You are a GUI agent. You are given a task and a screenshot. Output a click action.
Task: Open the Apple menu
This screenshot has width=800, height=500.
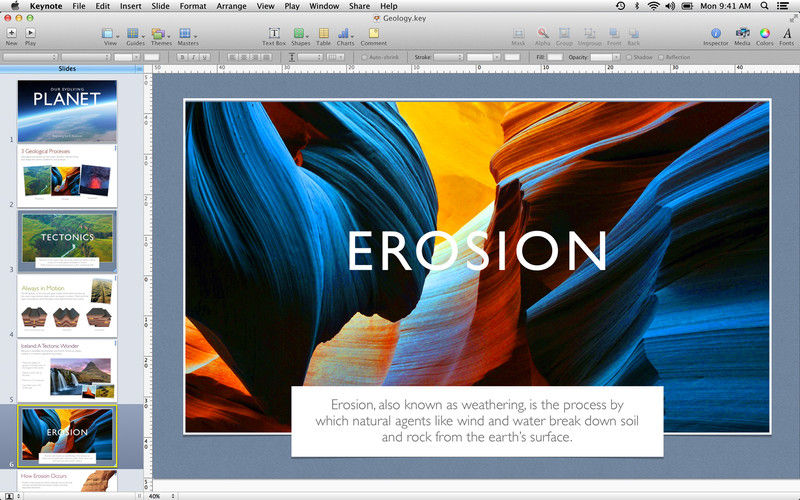pos(14,6)
